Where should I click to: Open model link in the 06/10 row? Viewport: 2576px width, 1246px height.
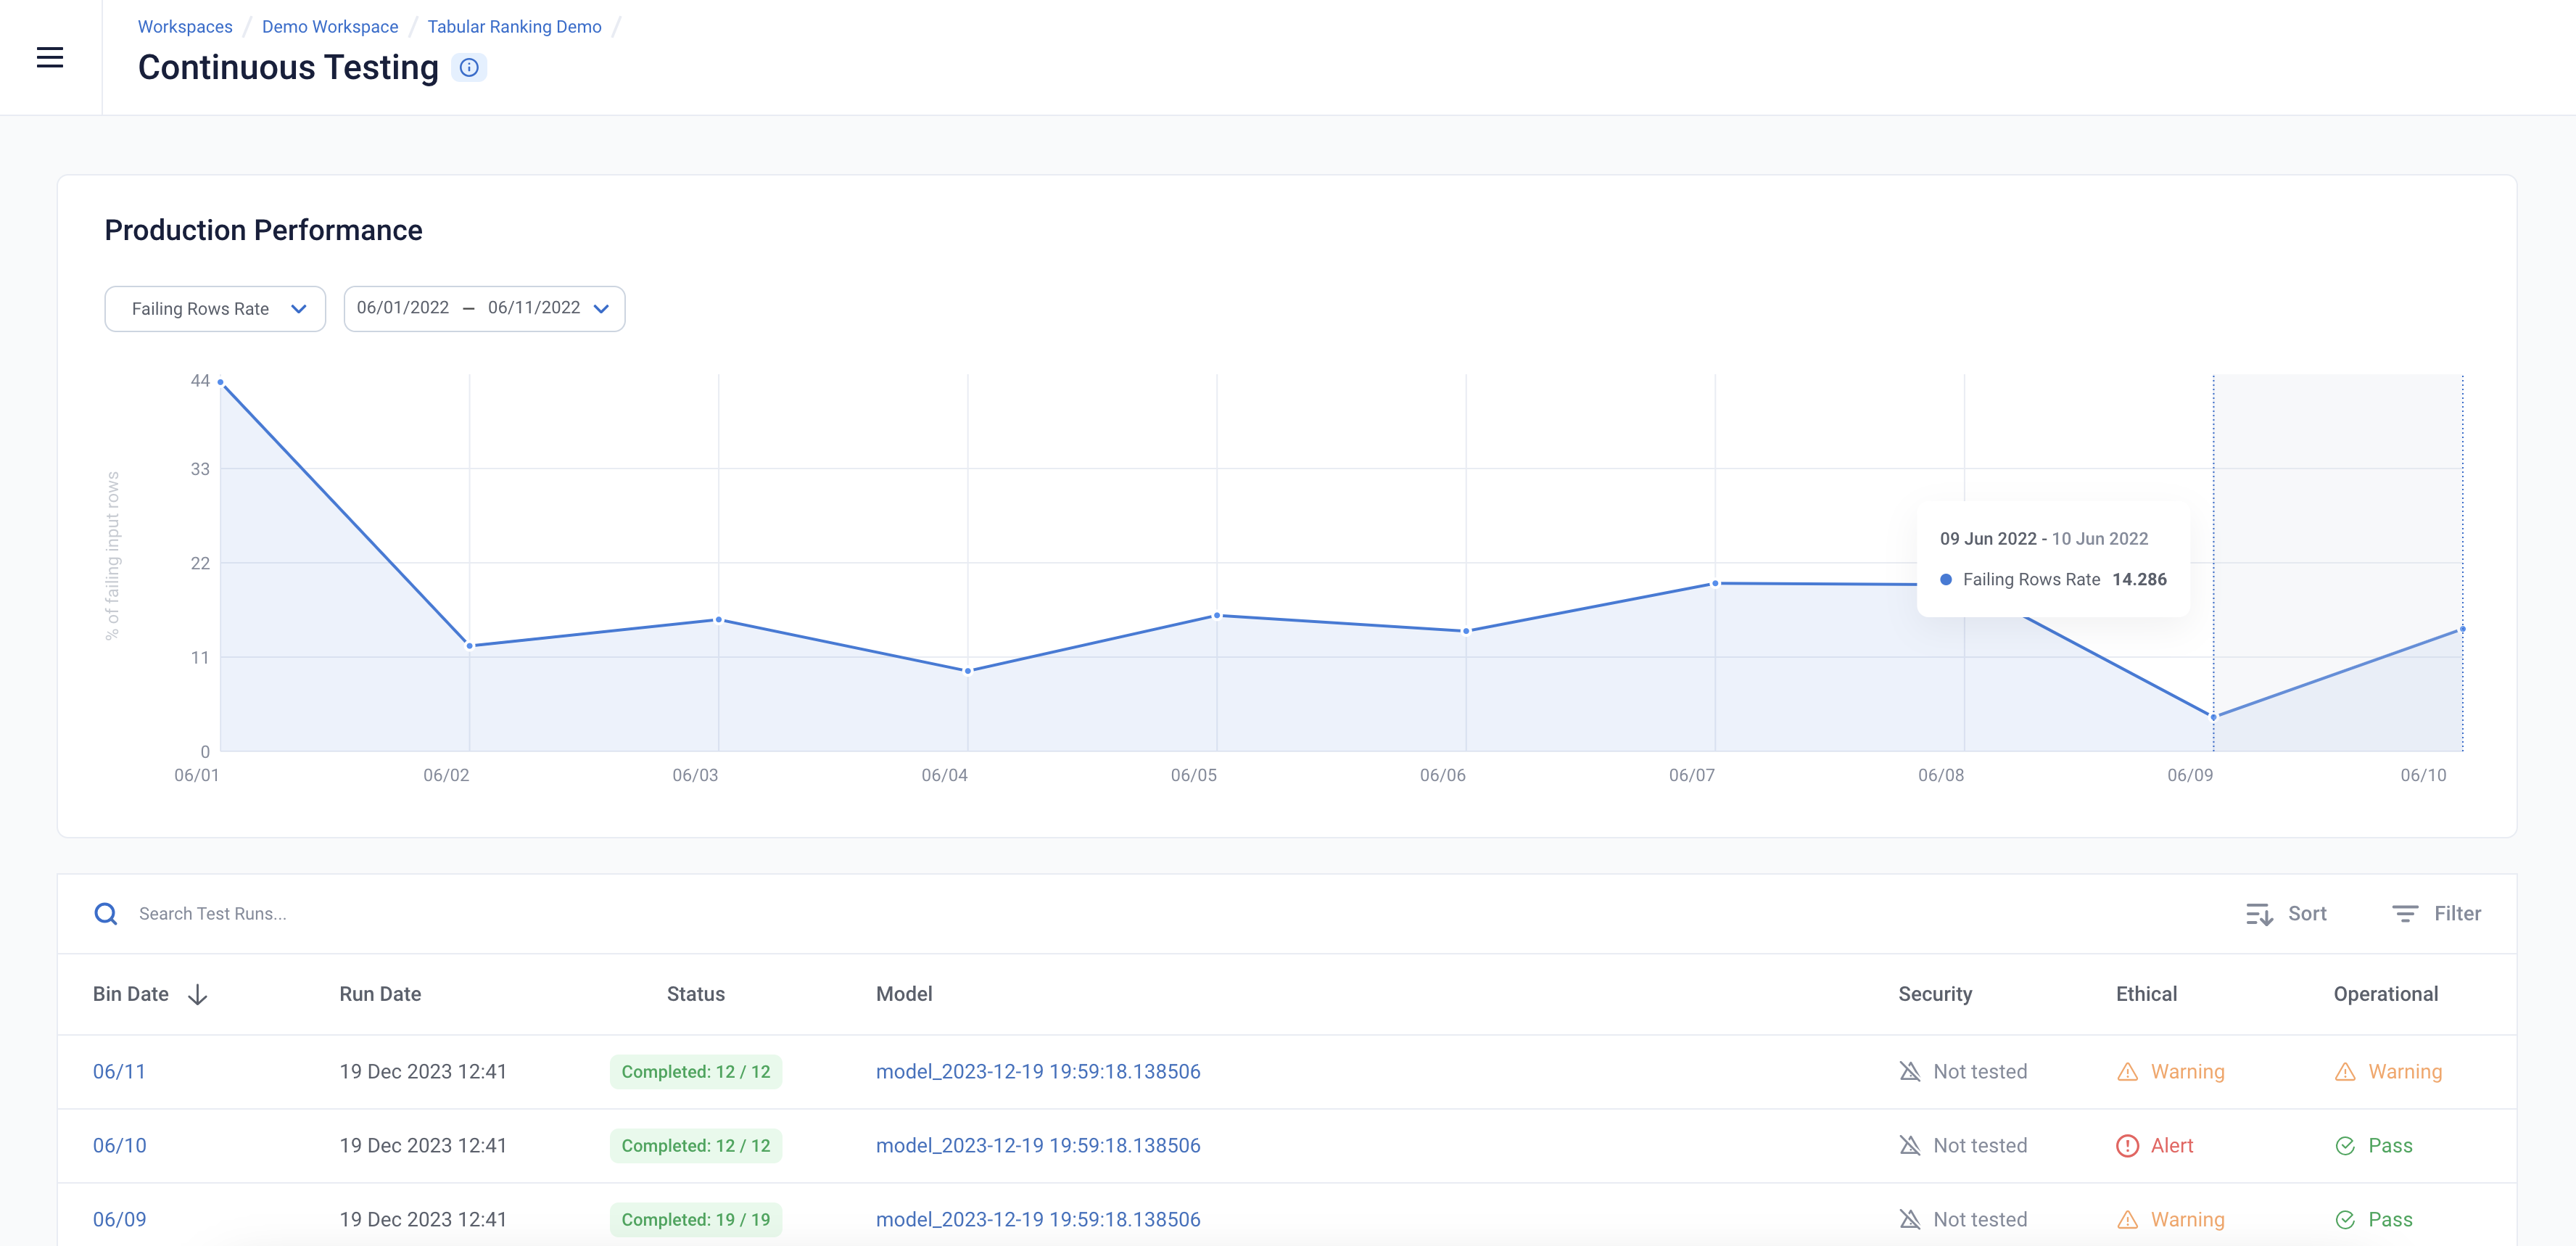1038,1146
